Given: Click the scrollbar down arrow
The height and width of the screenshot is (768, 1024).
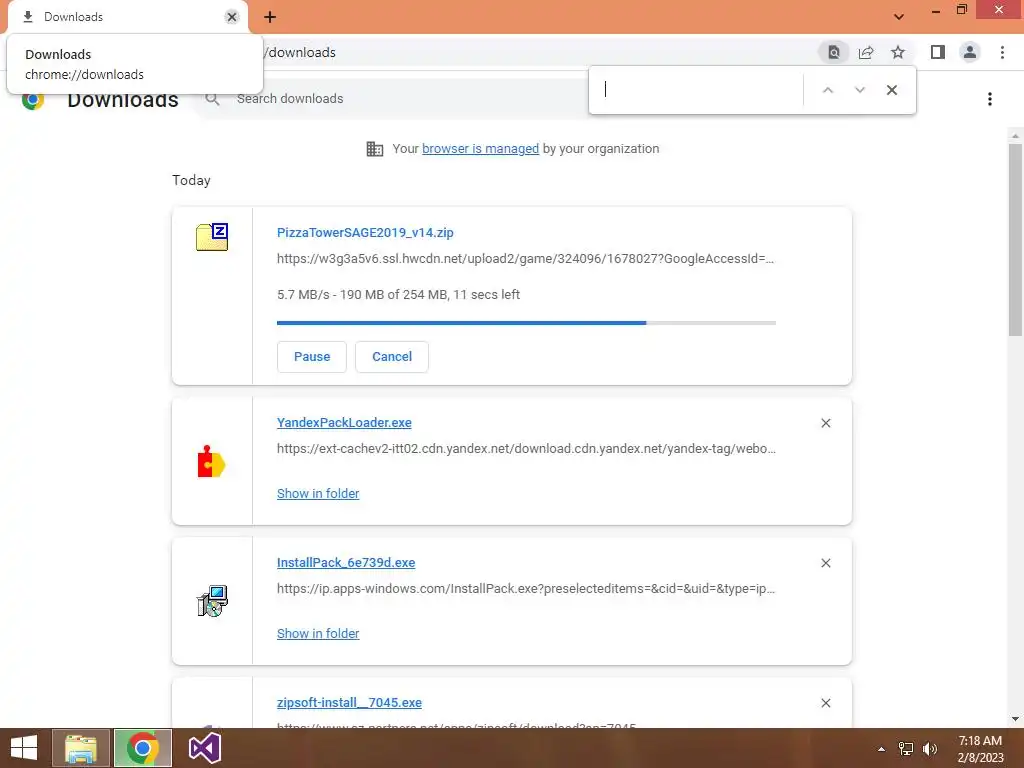Looking at the screenshot, I should click(x=1015, y=719).
